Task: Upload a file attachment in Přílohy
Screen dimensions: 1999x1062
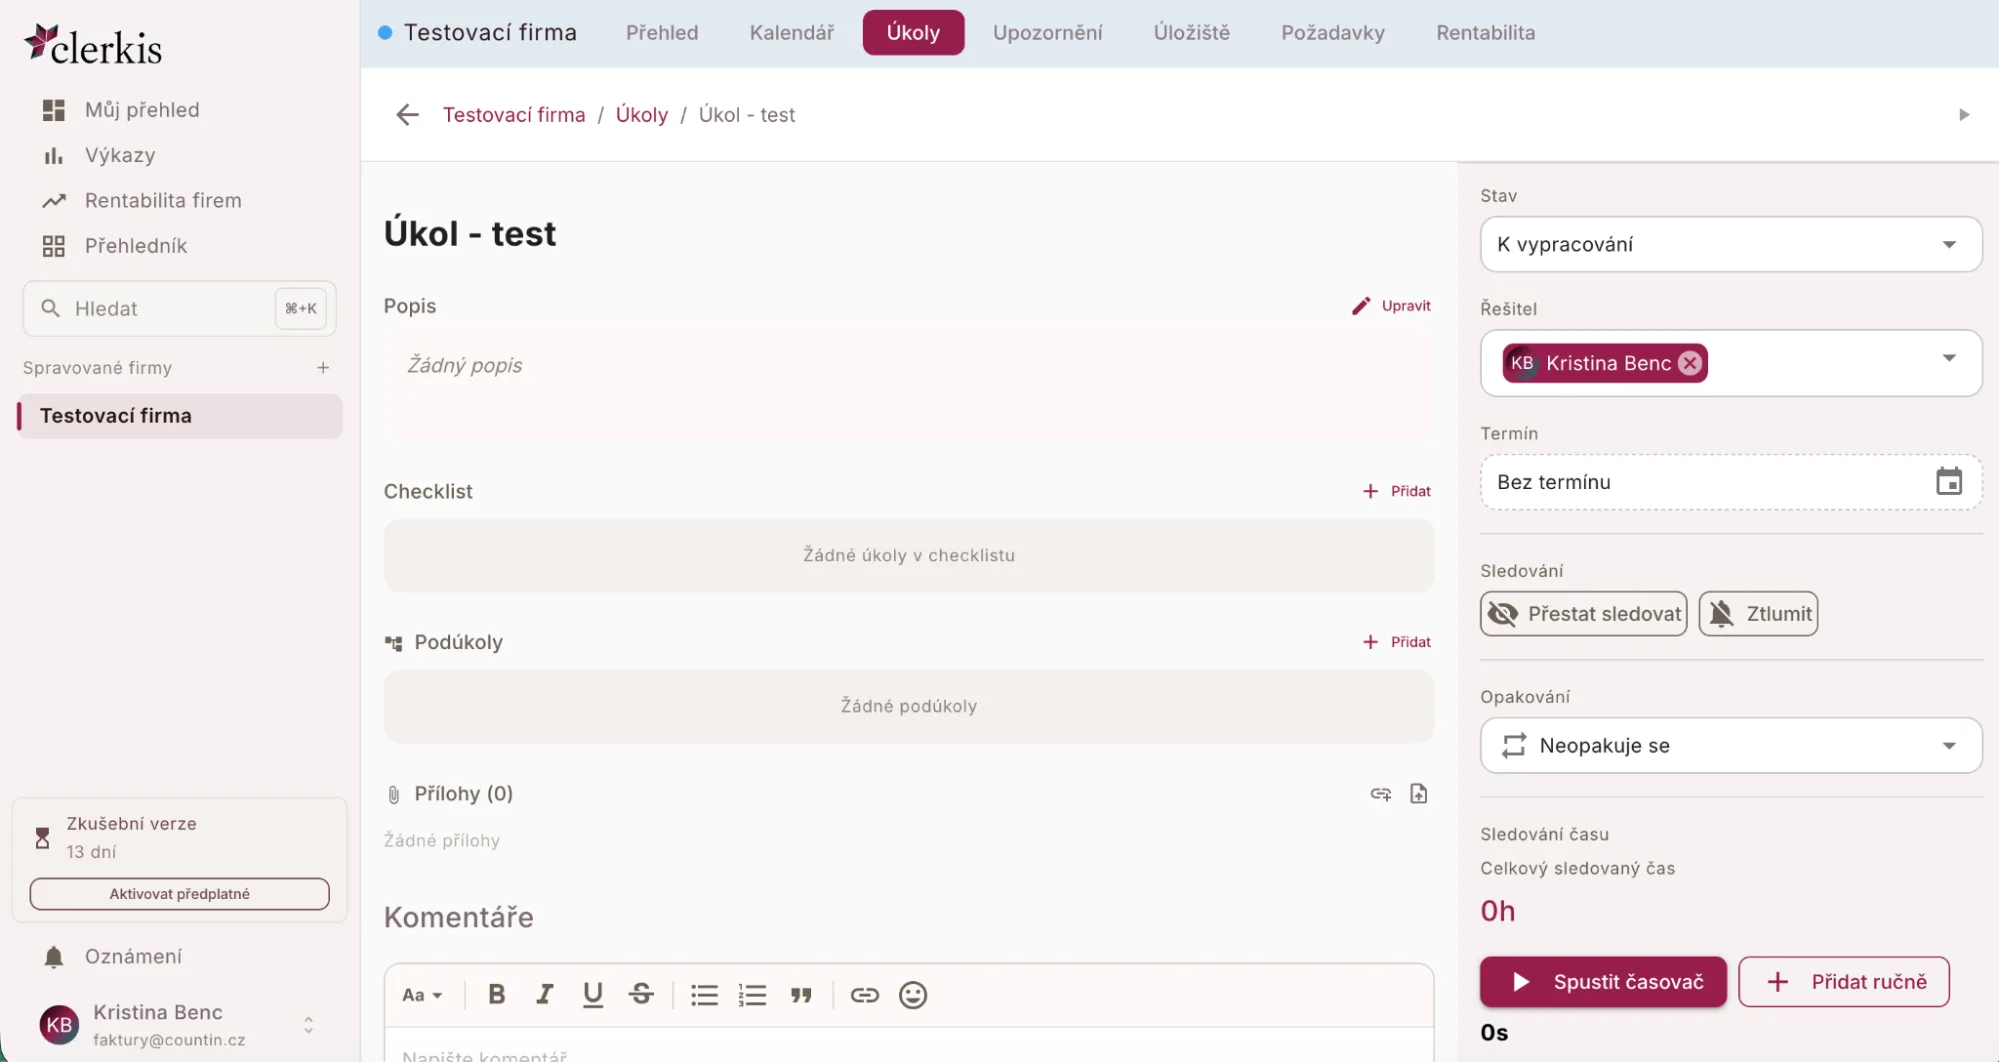Action: pos(1418,793)
